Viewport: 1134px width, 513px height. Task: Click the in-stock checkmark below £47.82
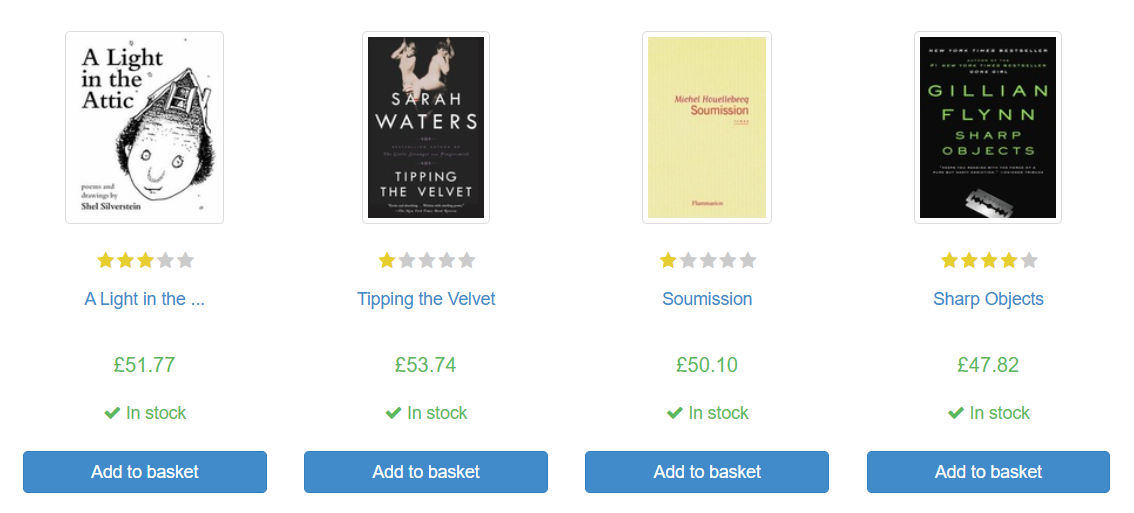click(x=955, y=413)
